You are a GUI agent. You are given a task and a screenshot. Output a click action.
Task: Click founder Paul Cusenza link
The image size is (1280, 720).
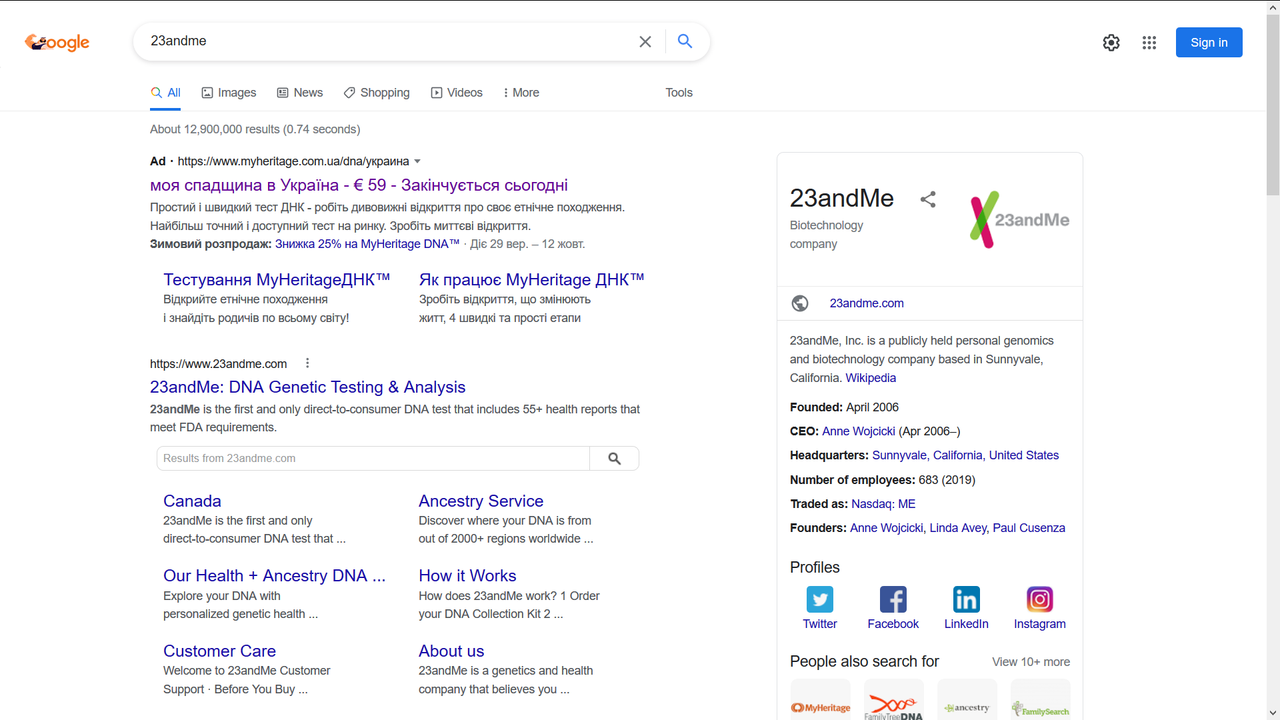pos(1029,528)
